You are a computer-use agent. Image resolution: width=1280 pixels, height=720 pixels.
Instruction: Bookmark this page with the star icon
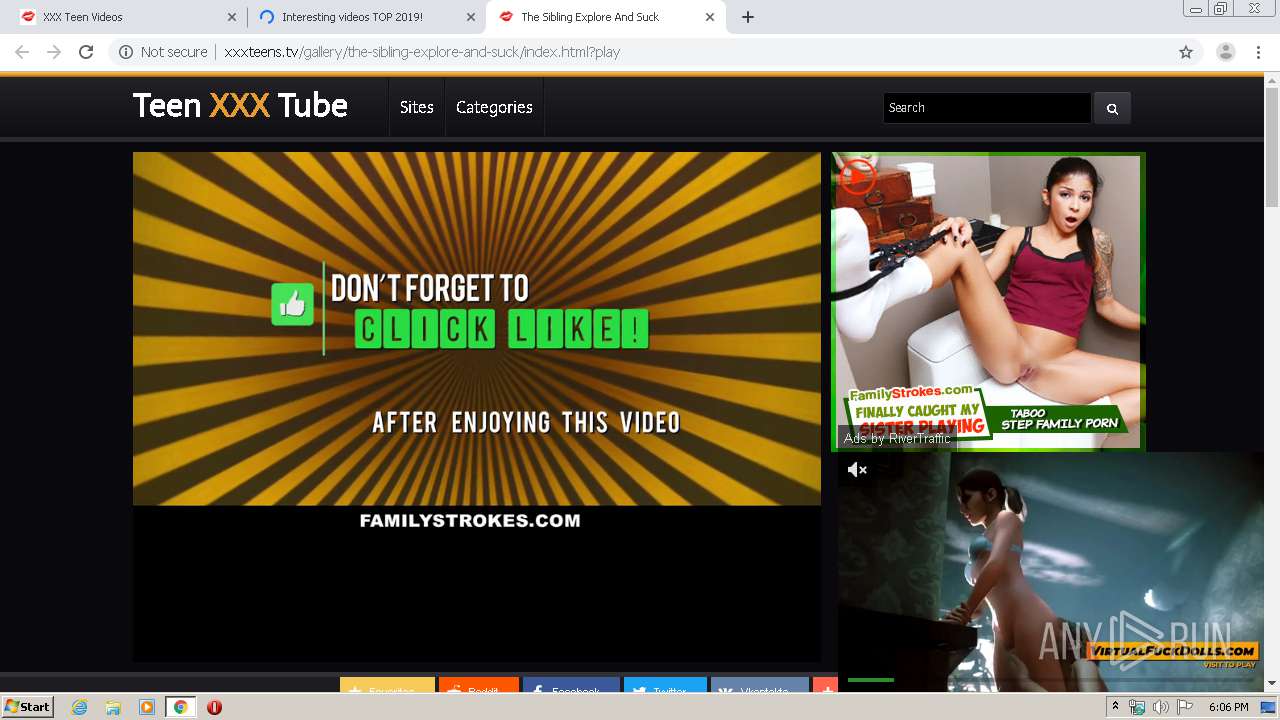coord(1186,52)
